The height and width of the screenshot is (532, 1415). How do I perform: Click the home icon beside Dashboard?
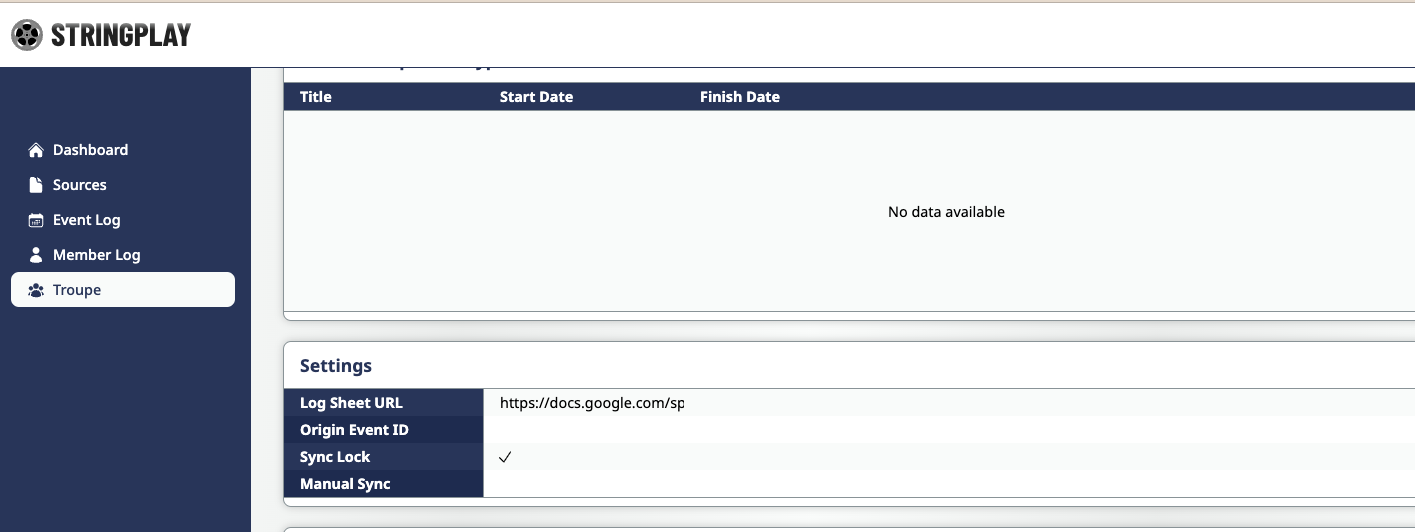[36, 150]
